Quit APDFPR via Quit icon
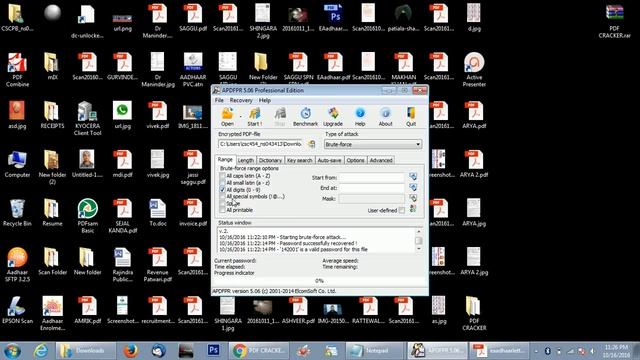 coord(411,117)
